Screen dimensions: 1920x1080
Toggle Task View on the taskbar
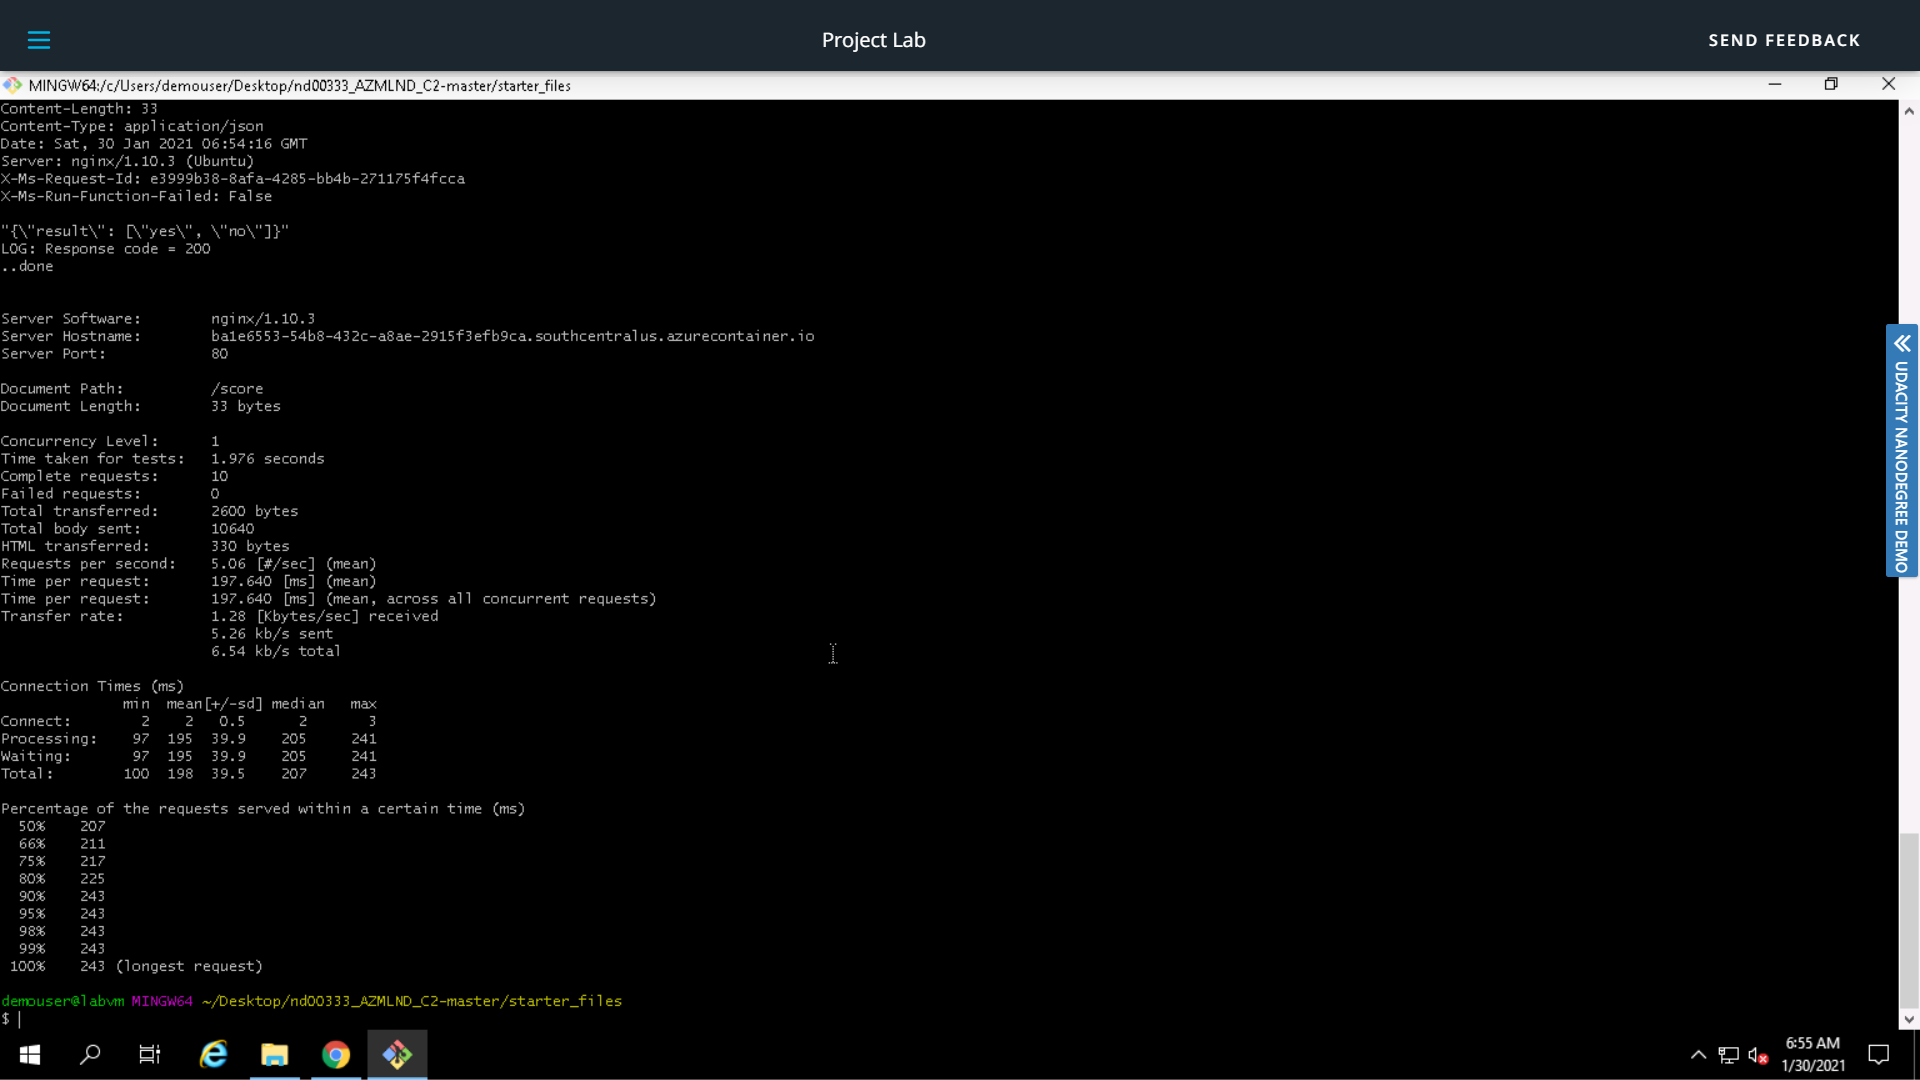[x=149, y=1055]
